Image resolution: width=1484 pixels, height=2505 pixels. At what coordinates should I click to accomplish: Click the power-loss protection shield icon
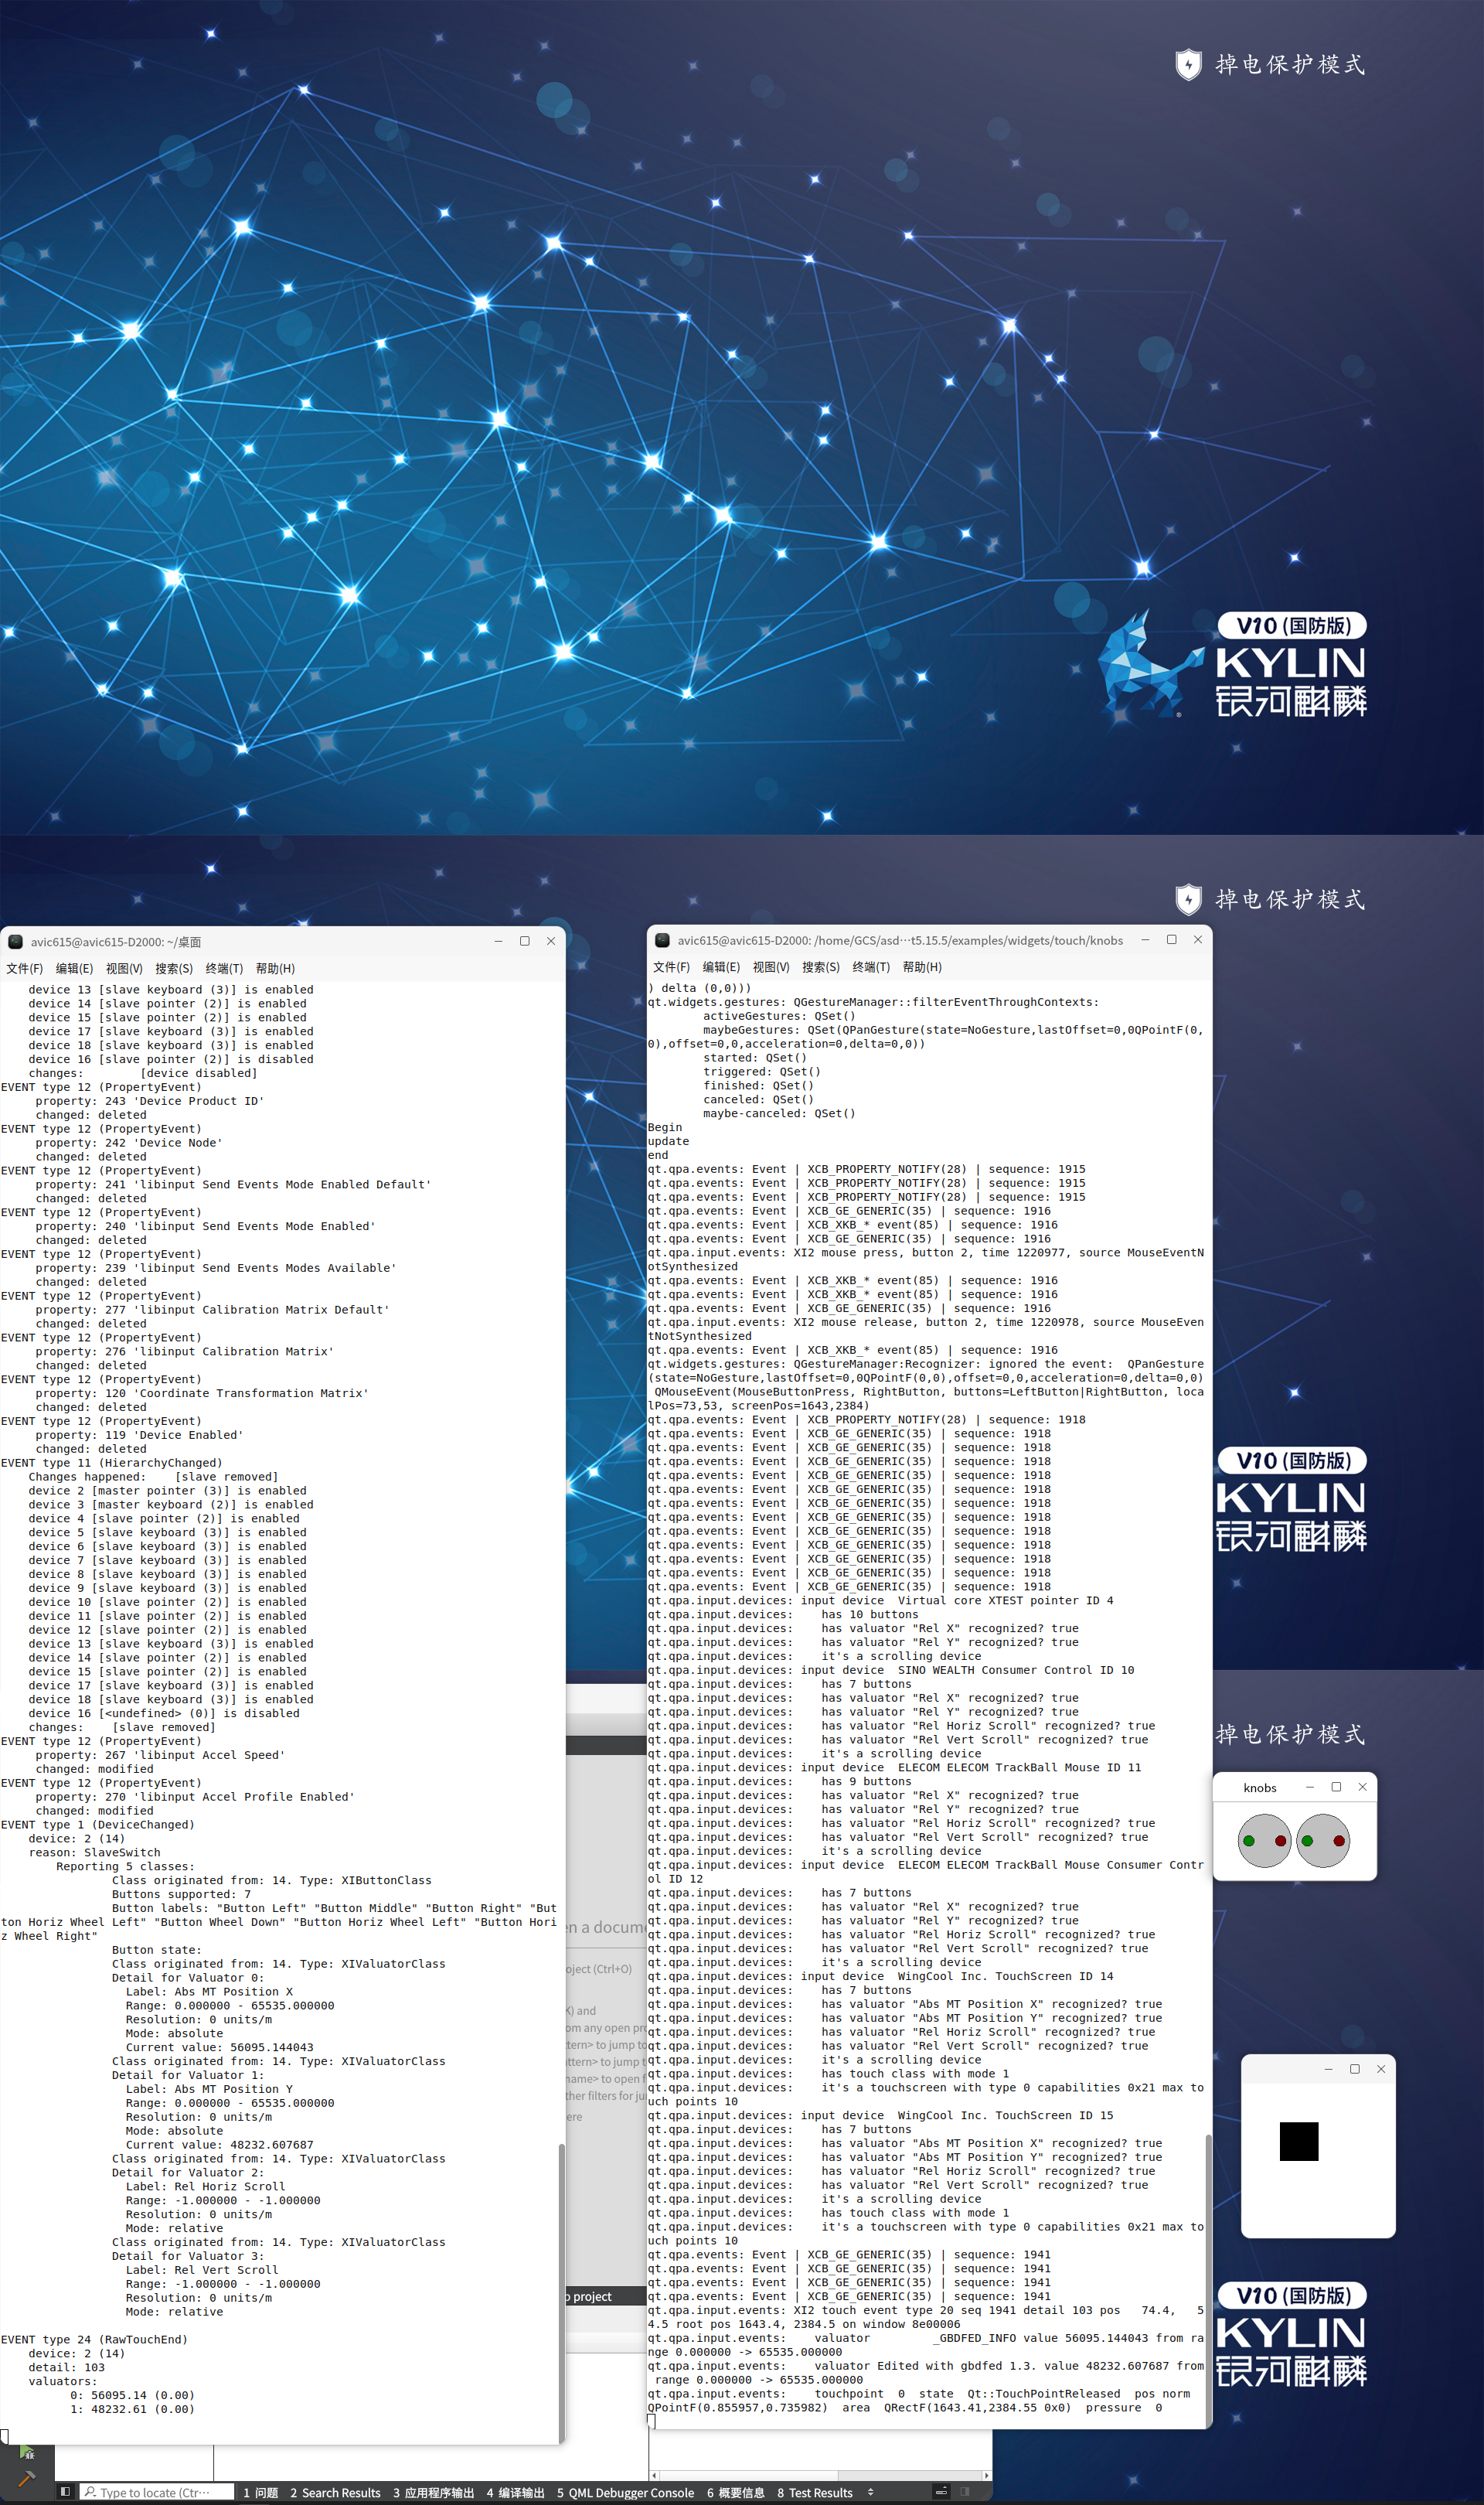pyautogui.click(x=1188, y=65)
